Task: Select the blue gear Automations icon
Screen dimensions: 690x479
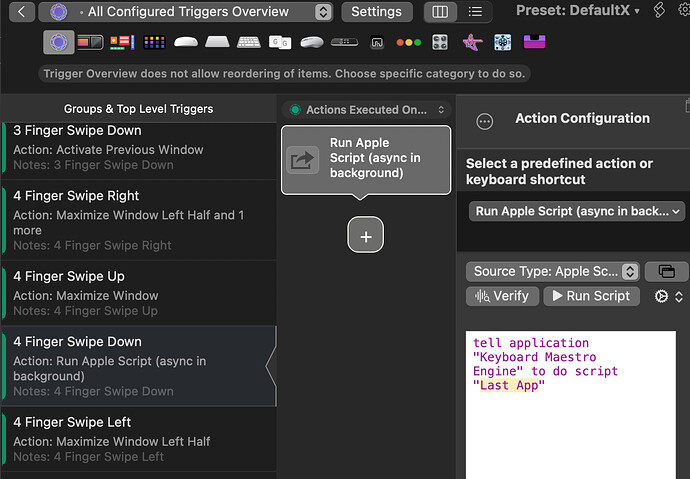Action: pos(503,43)
